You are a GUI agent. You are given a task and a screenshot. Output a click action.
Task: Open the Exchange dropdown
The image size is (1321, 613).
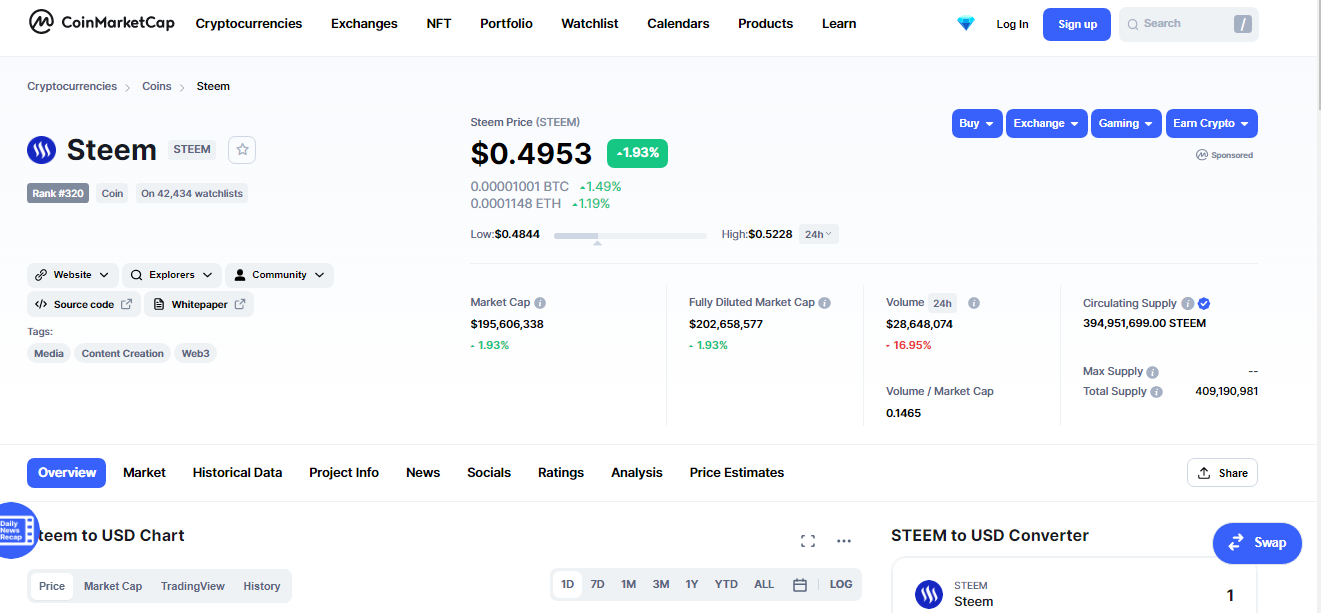click(x=1047, y=123)
